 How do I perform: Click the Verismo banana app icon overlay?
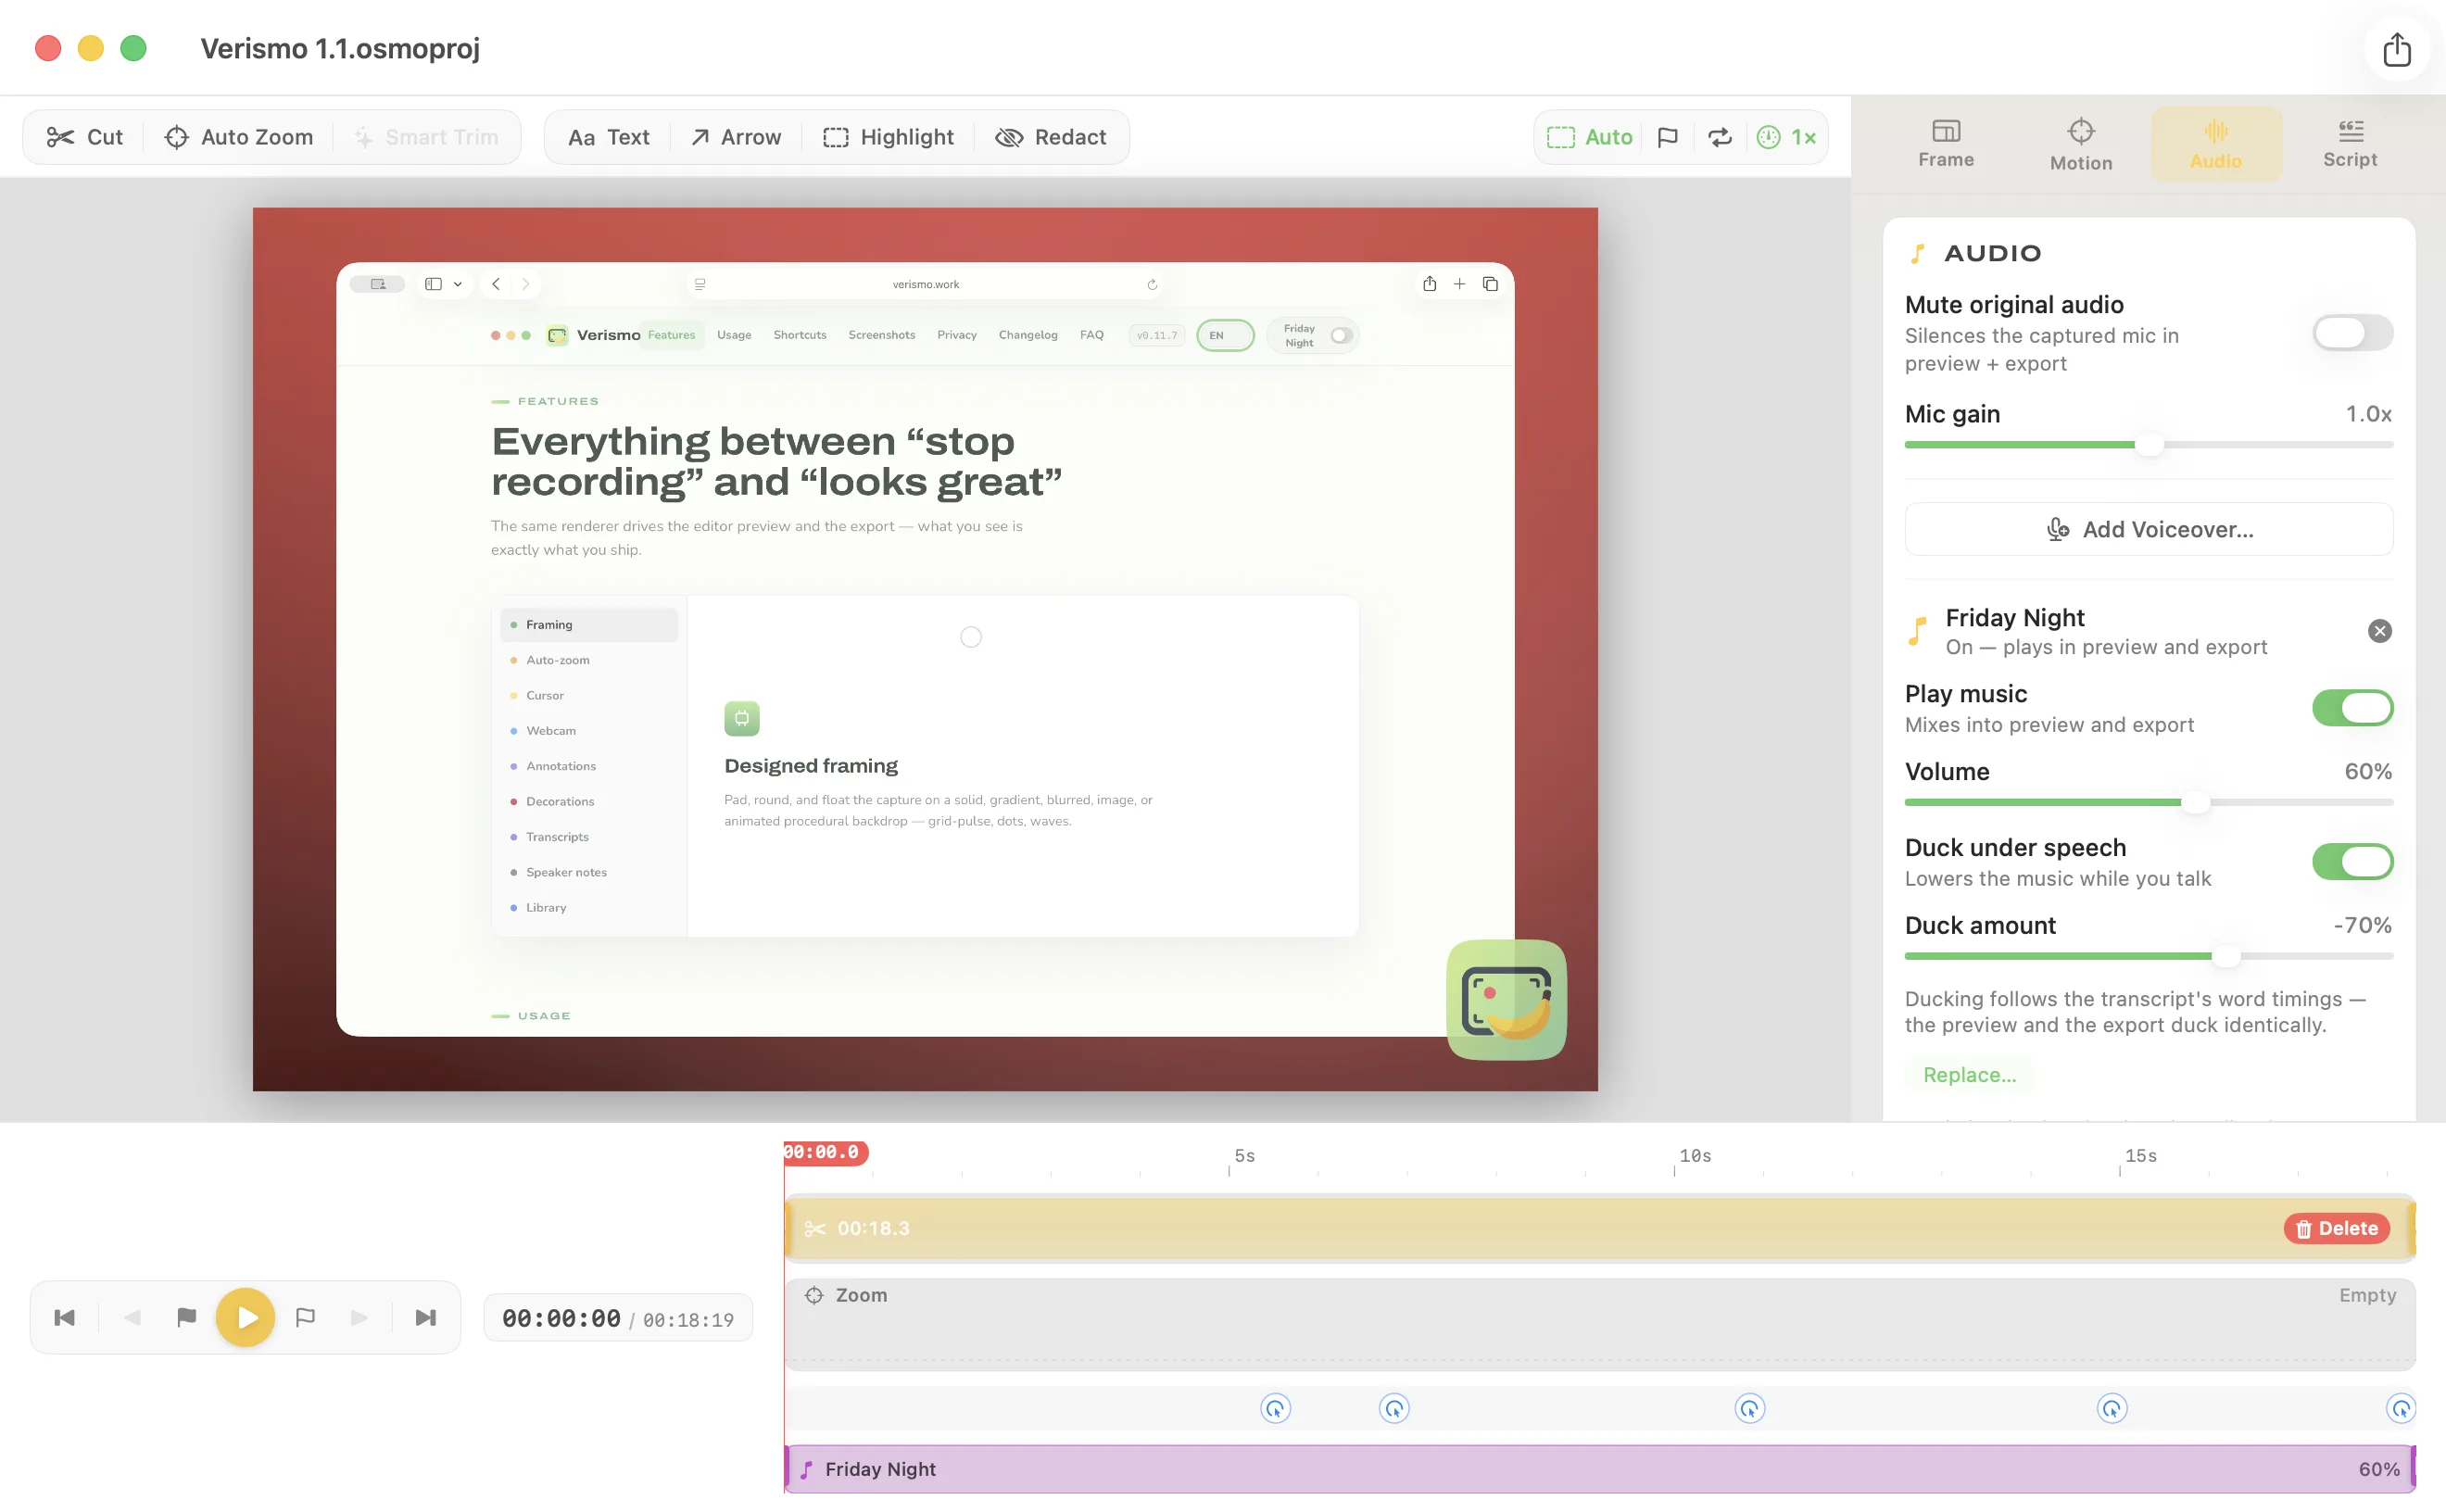point(1506,999)
